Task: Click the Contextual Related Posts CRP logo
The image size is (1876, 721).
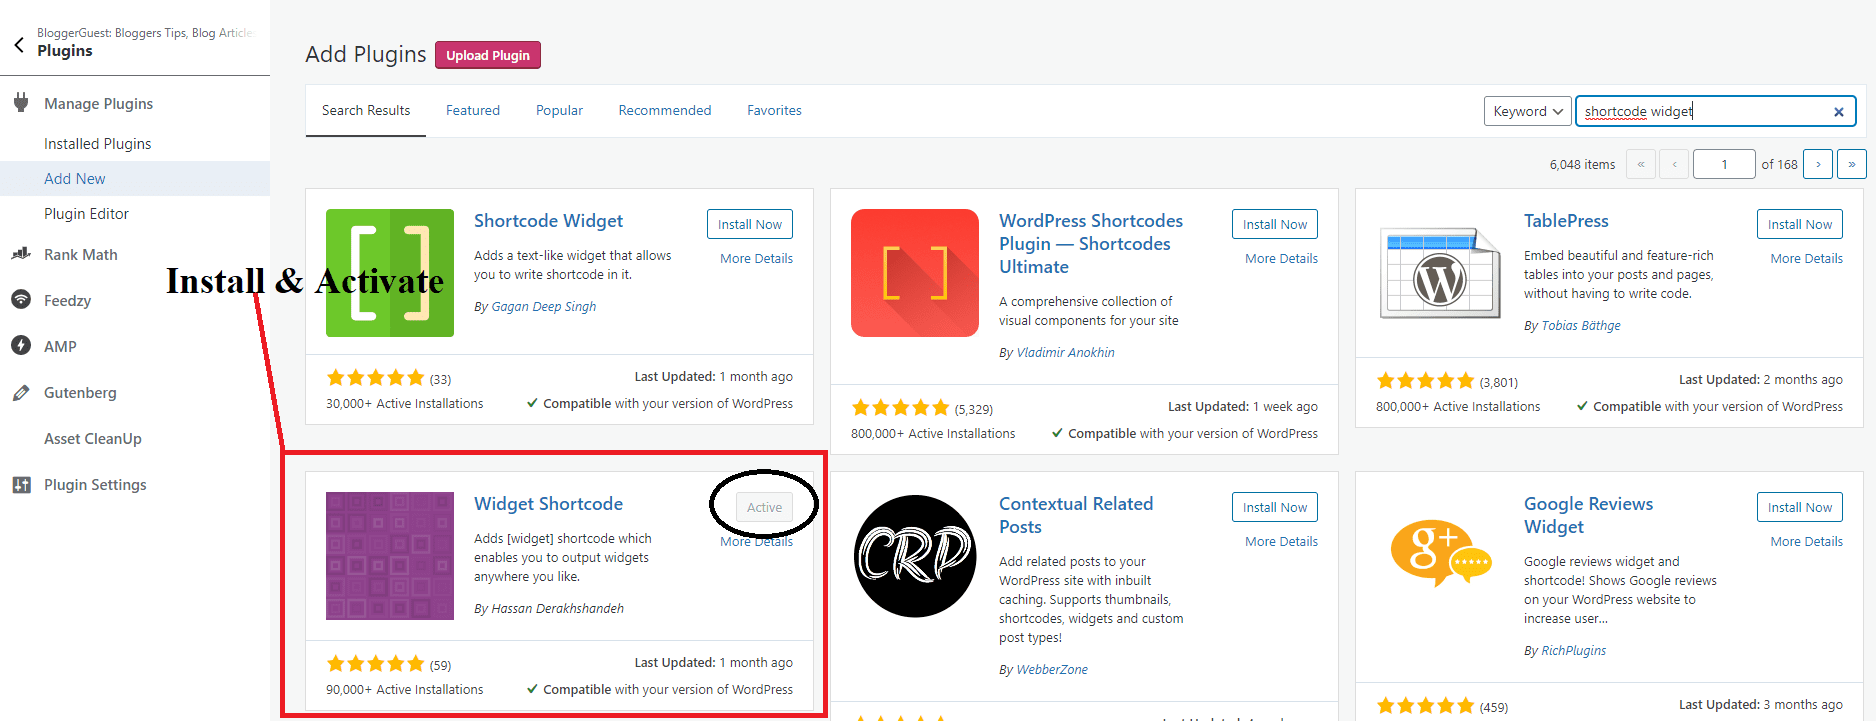Action: pyautogui.click(x=915, y=556)
